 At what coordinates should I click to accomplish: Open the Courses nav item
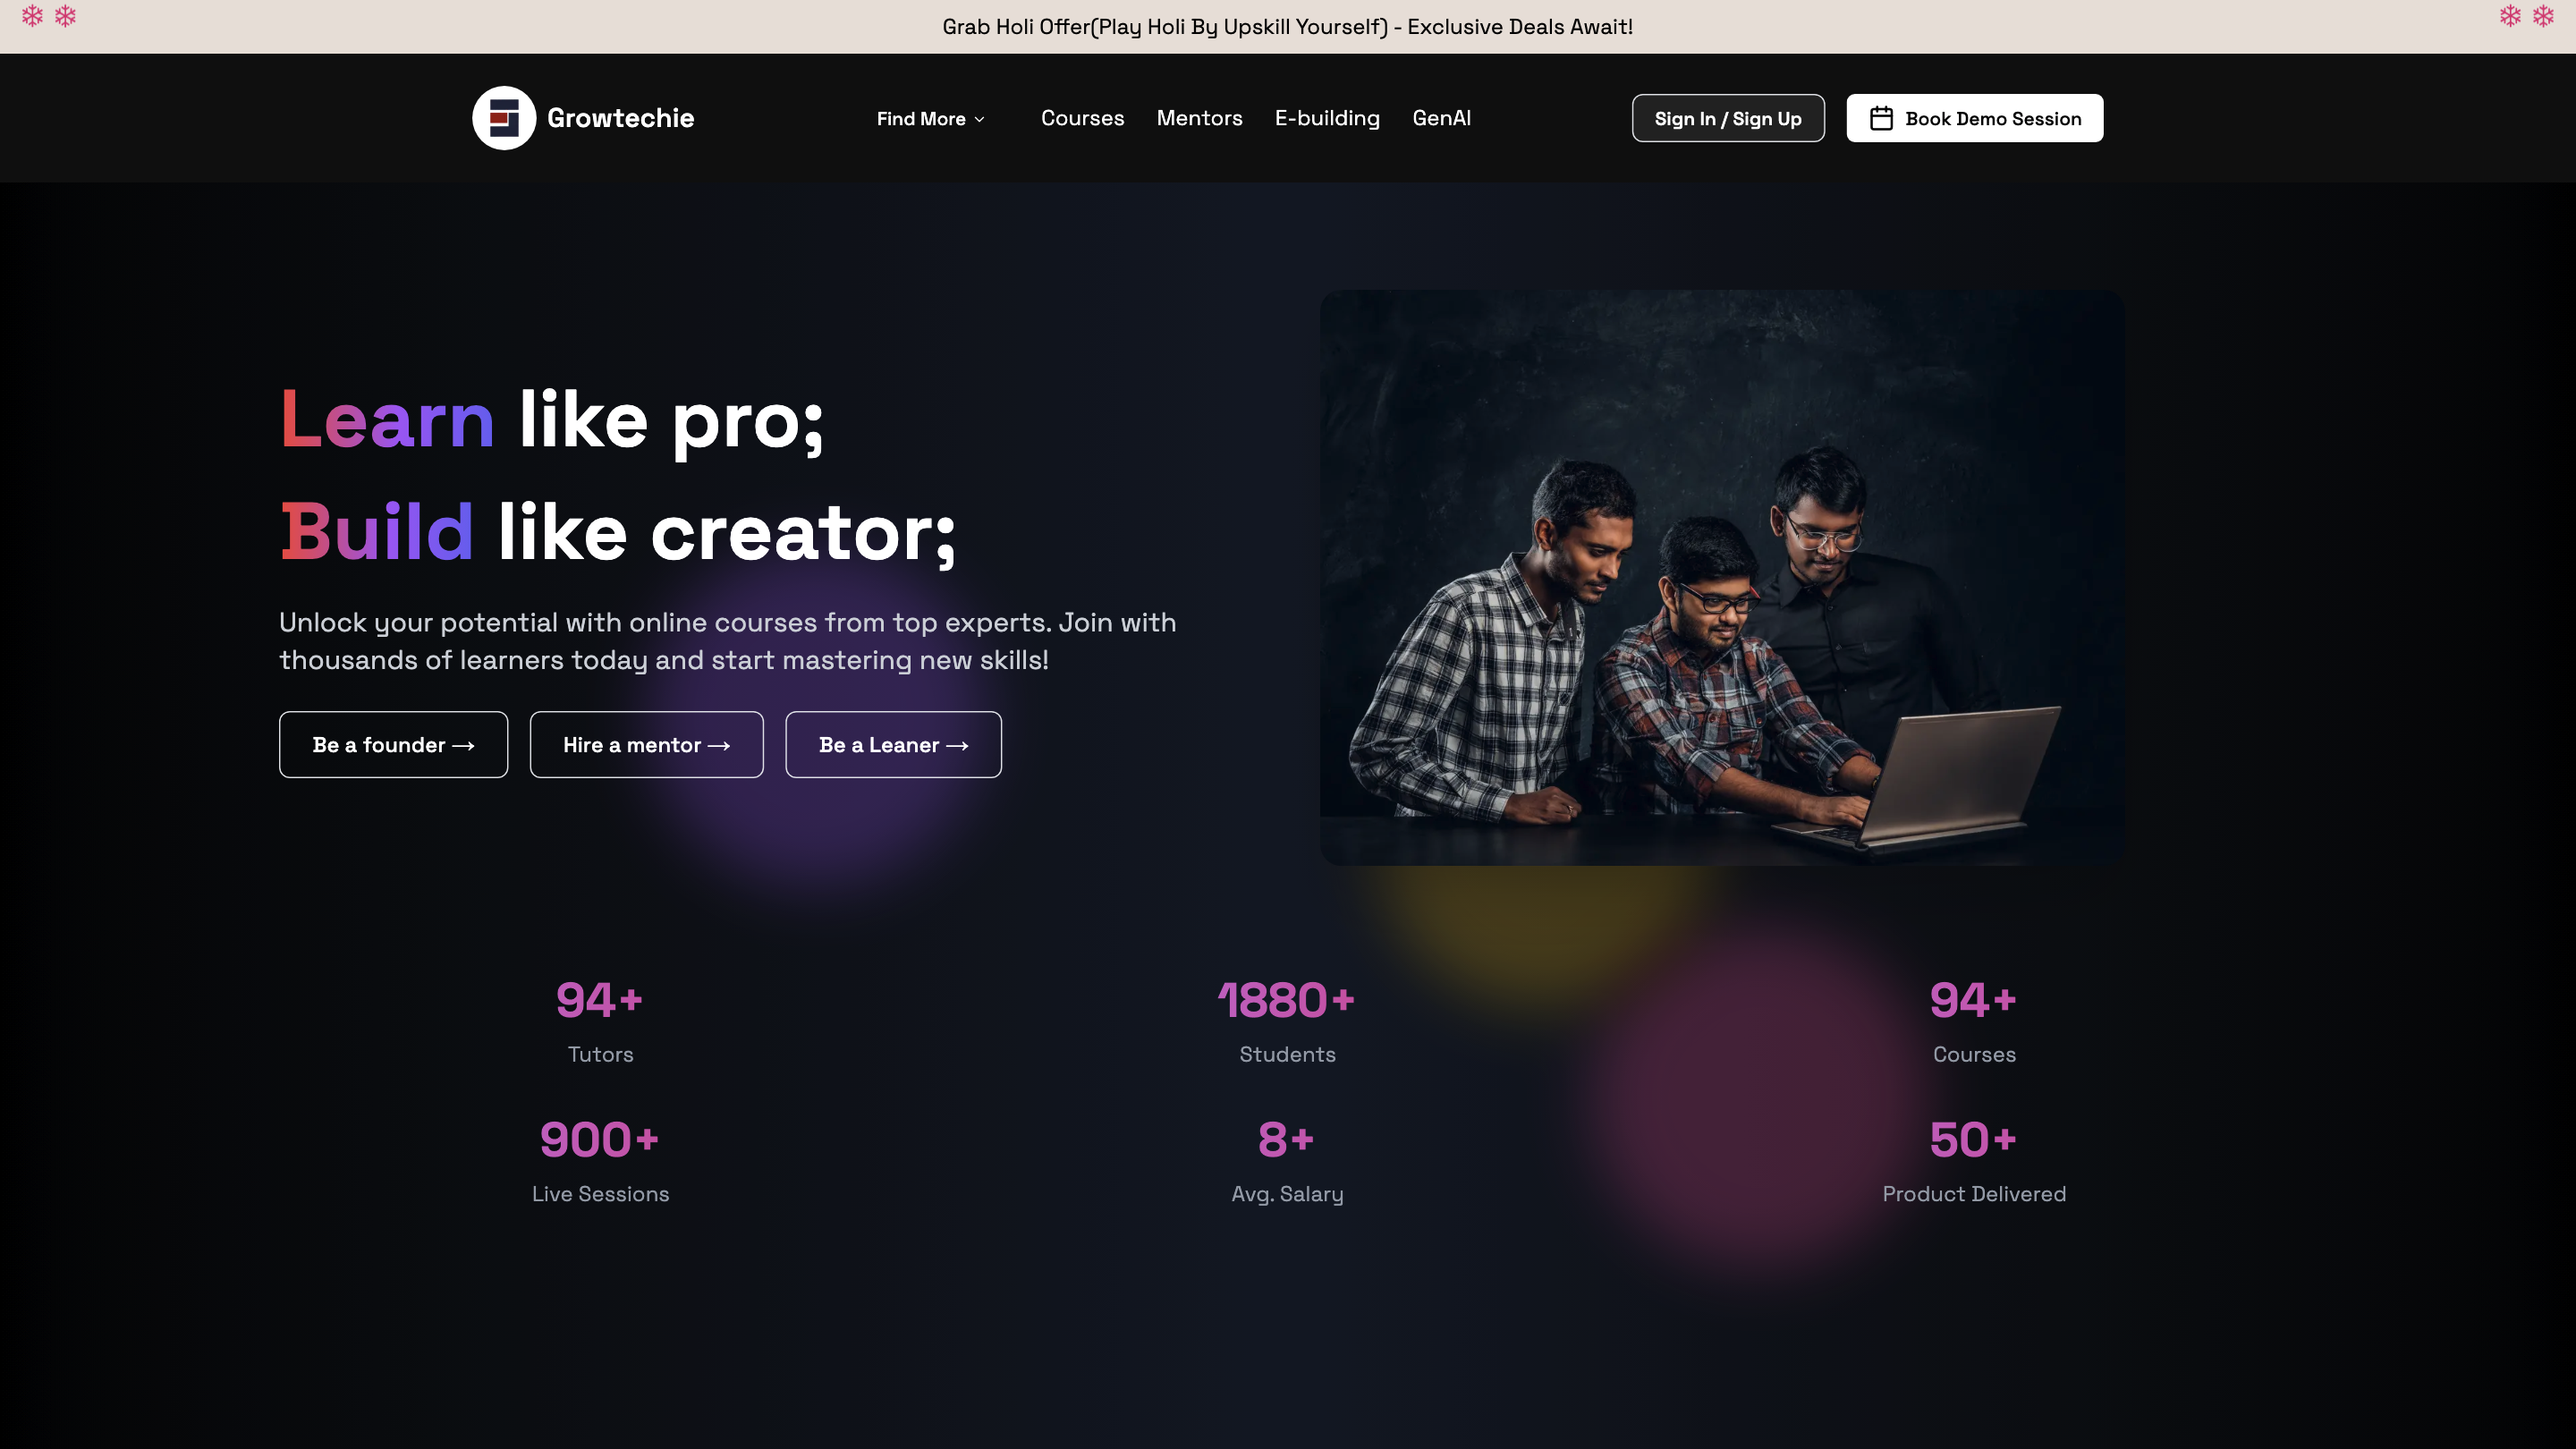pos(1082,118)
